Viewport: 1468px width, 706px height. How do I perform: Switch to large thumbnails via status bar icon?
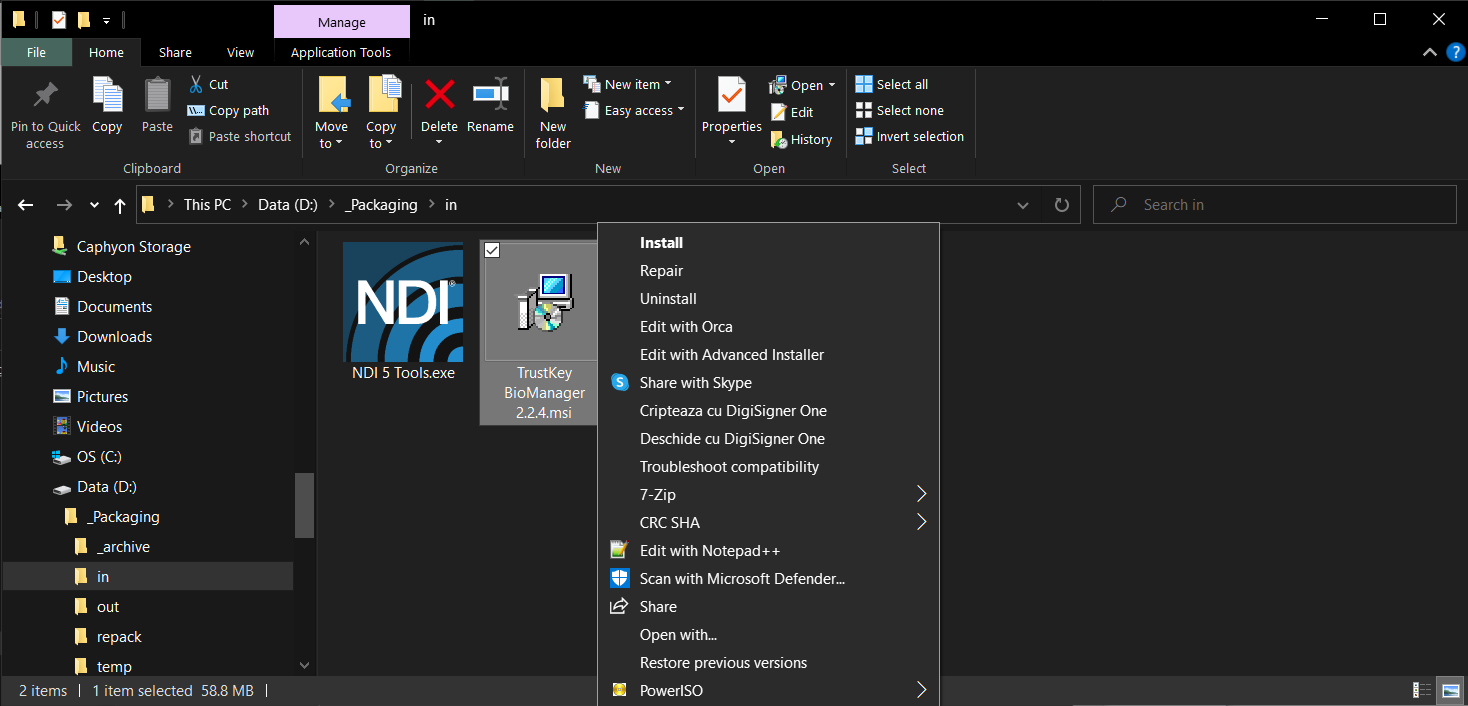pyautogui.click(x=1449, y=690)
